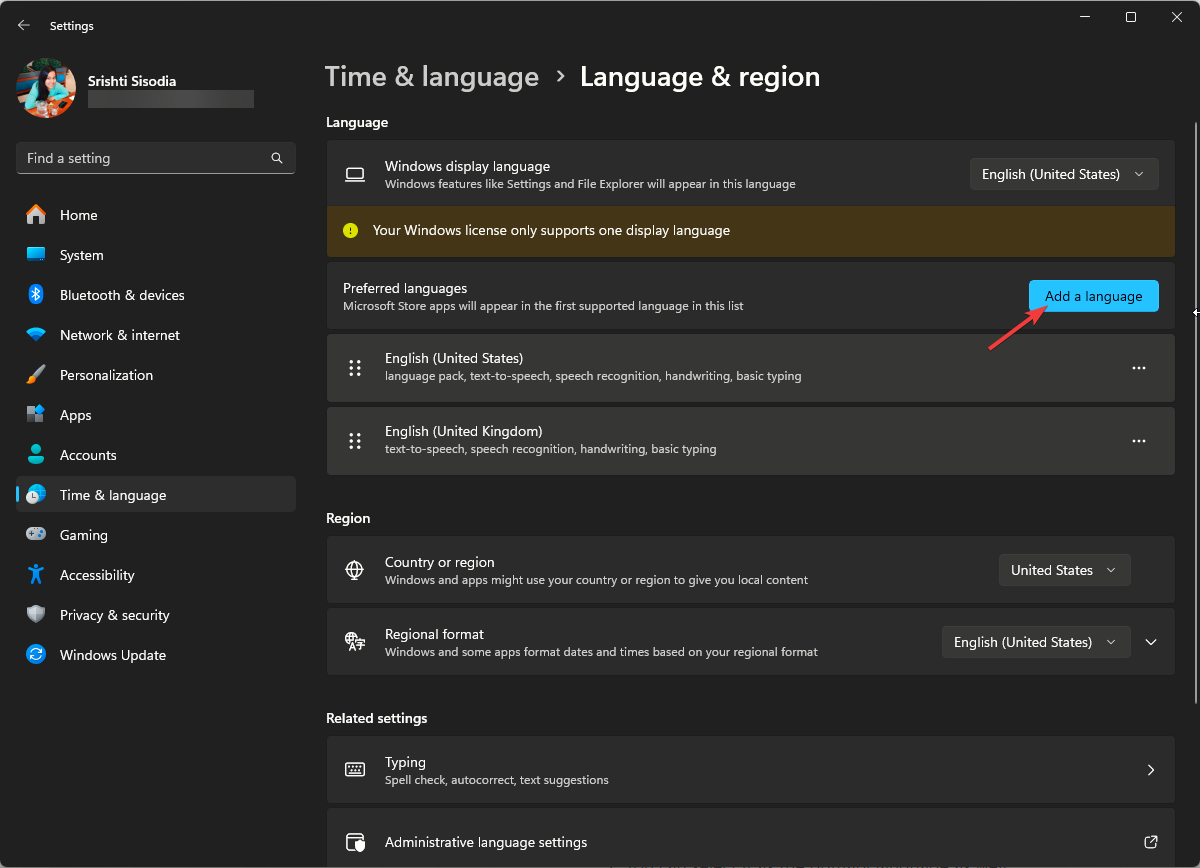Screen dimensions: 1200x868
Task: Select Bluetooth & devices in the sidebar
Action: click(122, 295)
